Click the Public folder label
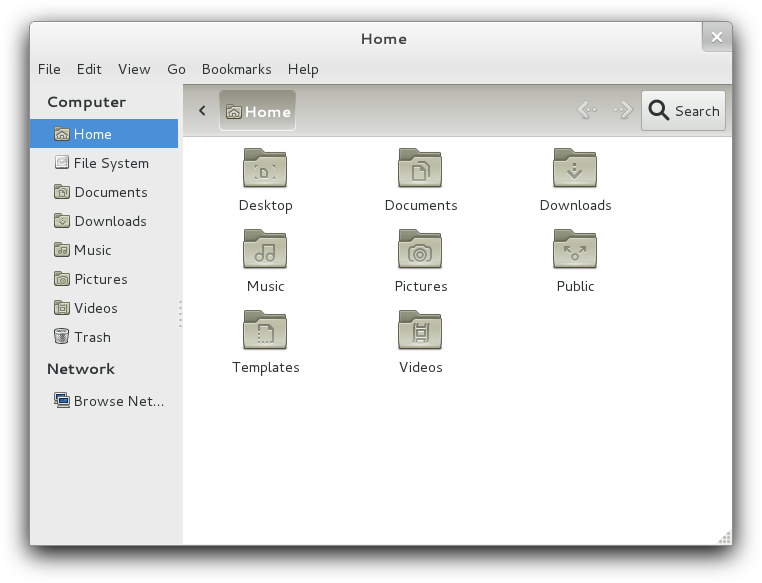The height and width of the screenshot is (583, 762). [x=575, y=286]
